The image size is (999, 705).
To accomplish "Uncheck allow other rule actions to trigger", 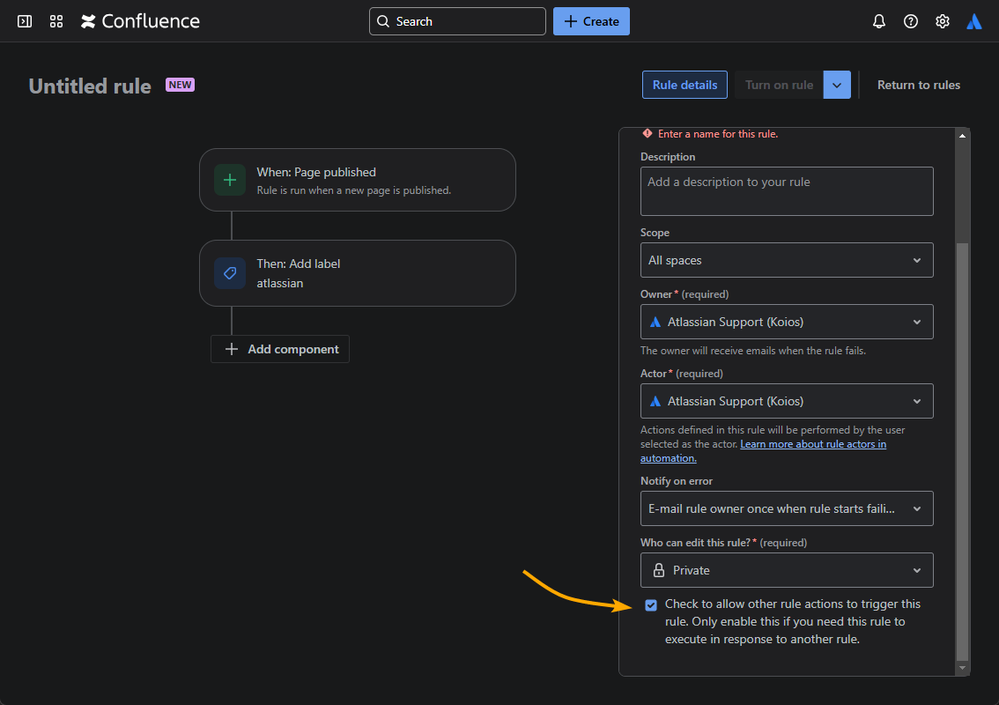I will click(650, 605).
